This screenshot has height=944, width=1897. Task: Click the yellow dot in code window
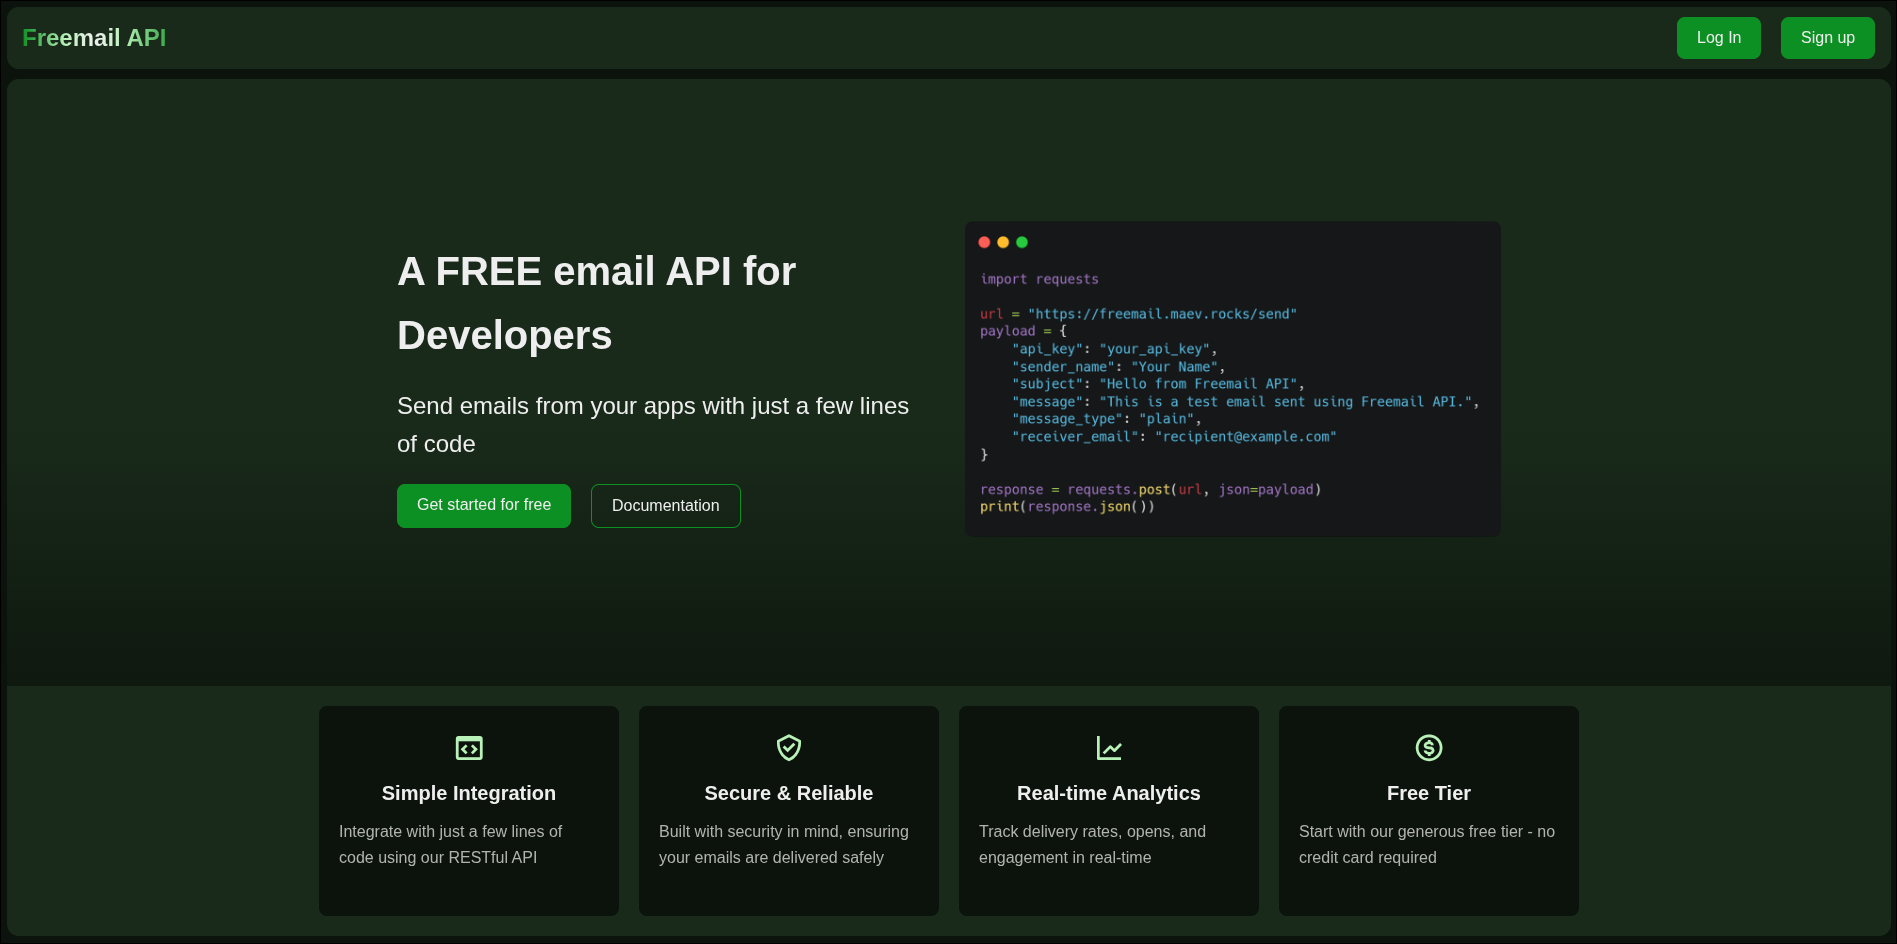[1003, 242]
